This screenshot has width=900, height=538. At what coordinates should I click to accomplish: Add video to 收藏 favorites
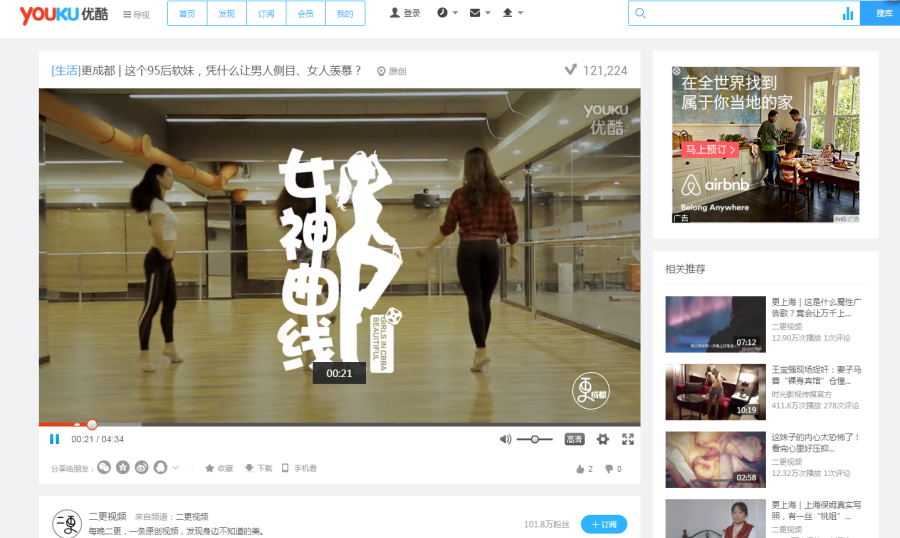[219, 469]
